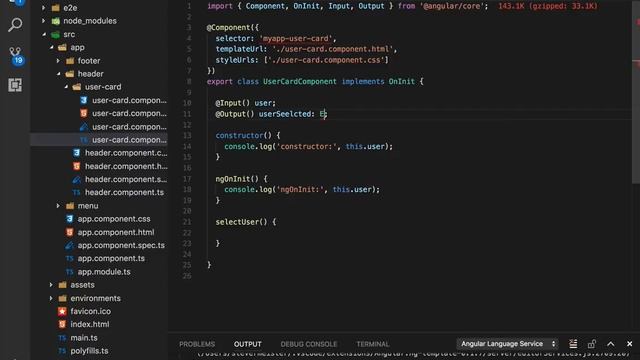The height and width of the screenshot is (360, 640).
Task: Switch to the PROBLEMS tab
Action: tap(197, 344)
